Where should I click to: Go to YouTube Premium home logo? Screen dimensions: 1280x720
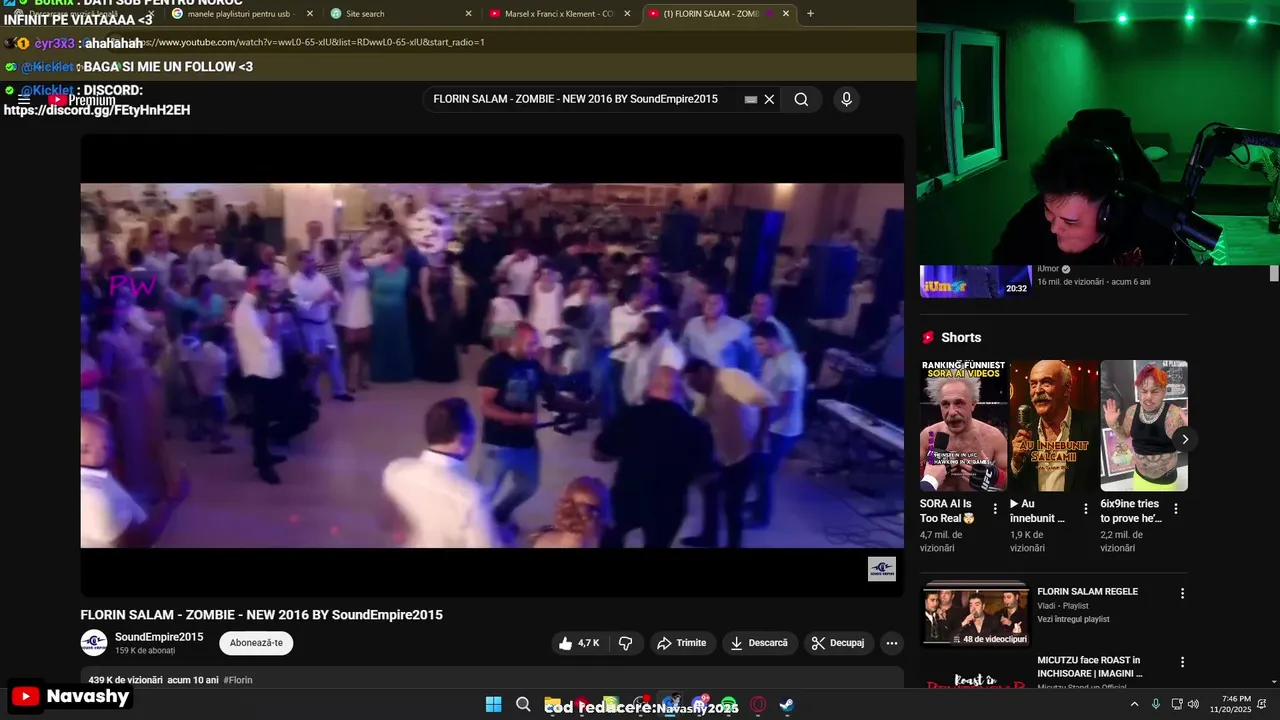click(x=82, y=100)
